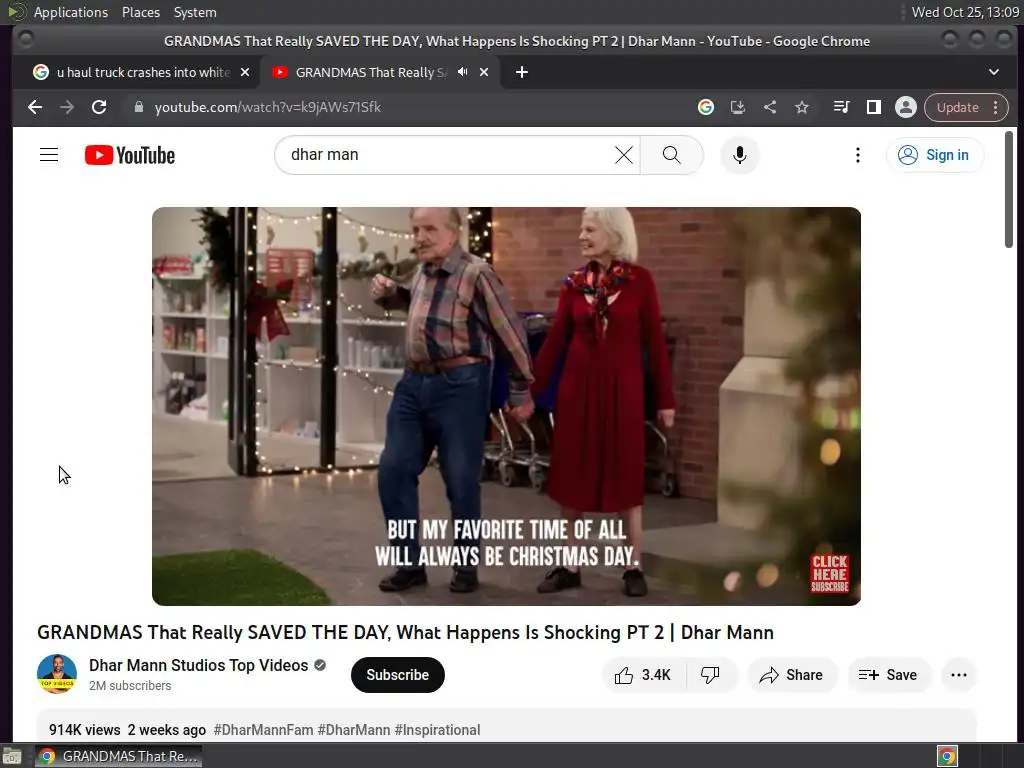Viewport: 1024px width, 768px height.
Task: Click the video title text beginning GRANDMAS
Action: pos(405,632)
